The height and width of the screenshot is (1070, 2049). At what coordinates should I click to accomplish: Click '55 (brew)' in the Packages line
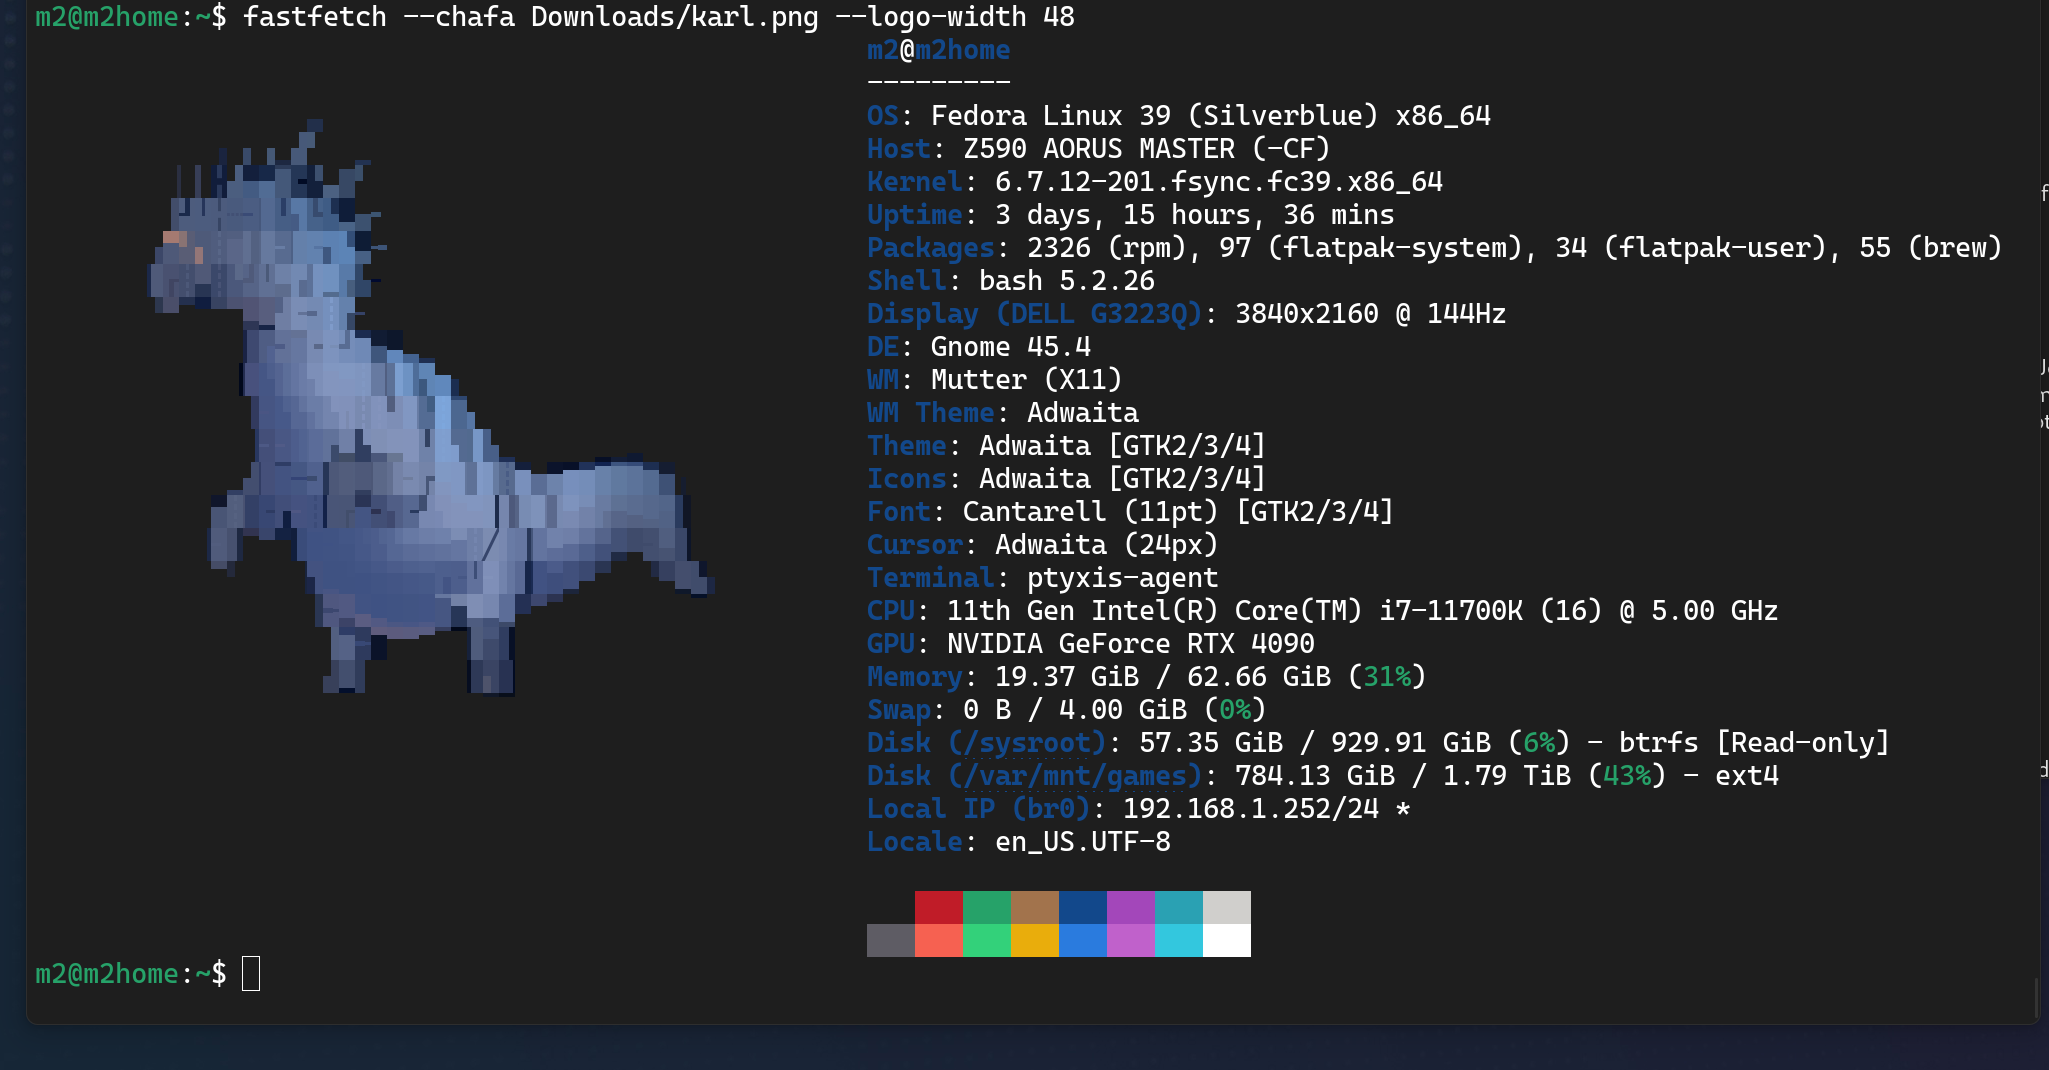(x=1931, y=248)
